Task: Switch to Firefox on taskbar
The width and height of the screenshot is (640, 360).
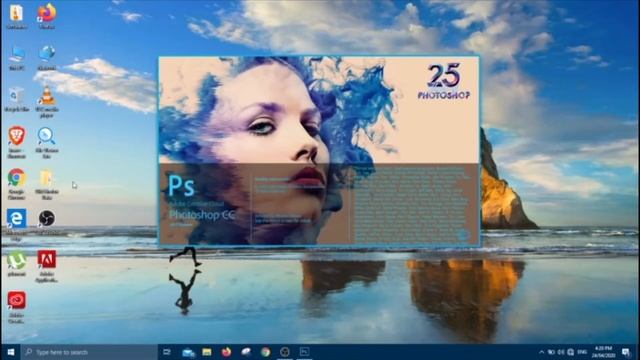Action: [226, 352]
